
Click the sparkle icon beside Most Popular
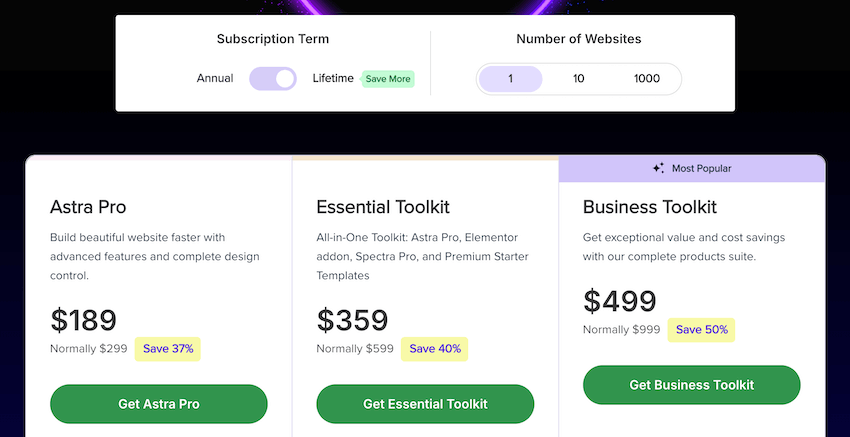pyautogui.click(x=658, y=169)
